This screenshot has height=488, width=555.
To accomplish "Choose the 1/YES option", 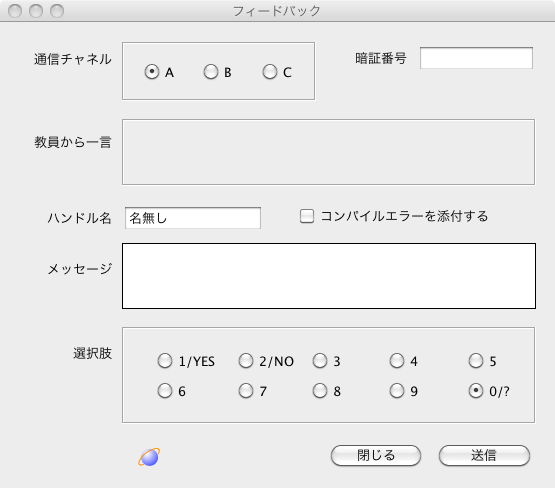I will [x=165, y=361].
